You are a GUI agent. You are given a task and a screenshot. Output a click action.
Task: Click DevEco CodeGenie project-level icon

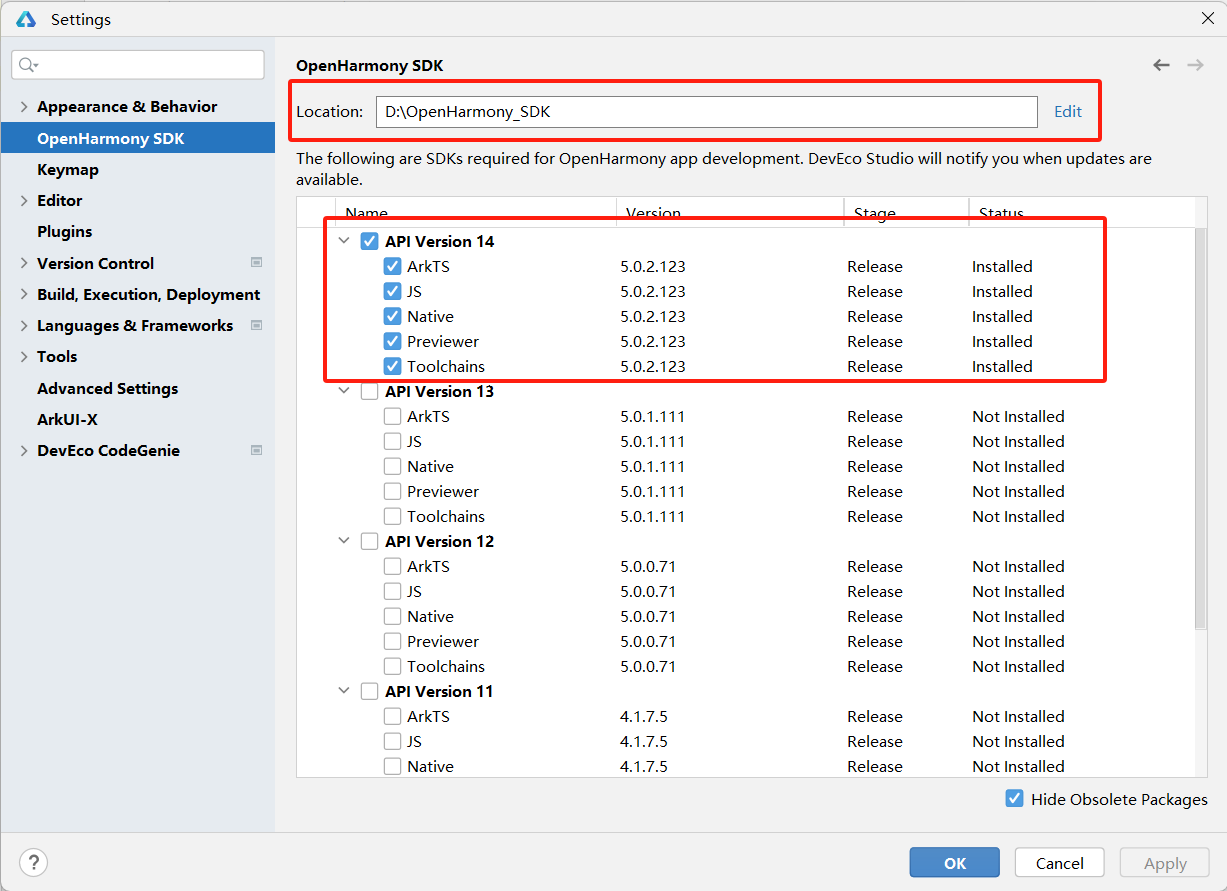click(256, 450)
